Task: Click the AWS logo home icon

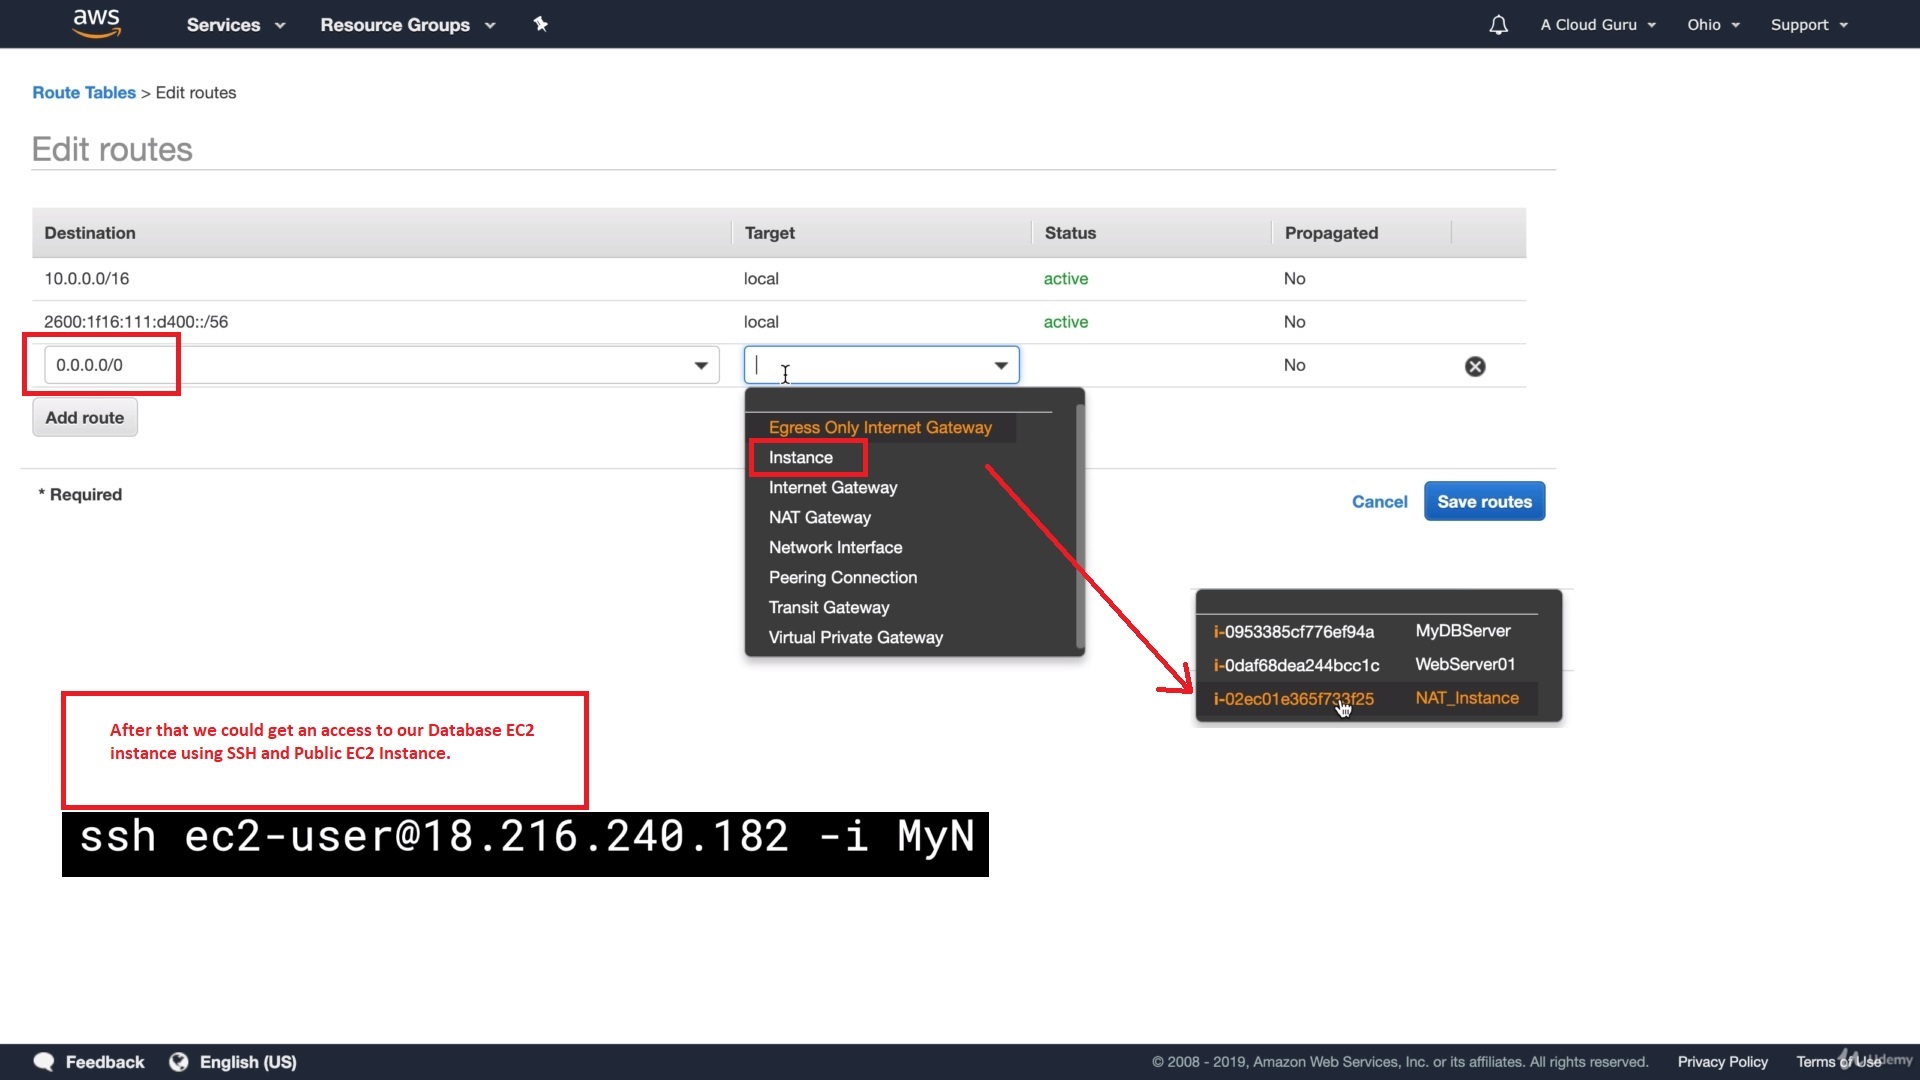Action: [96, 23]
